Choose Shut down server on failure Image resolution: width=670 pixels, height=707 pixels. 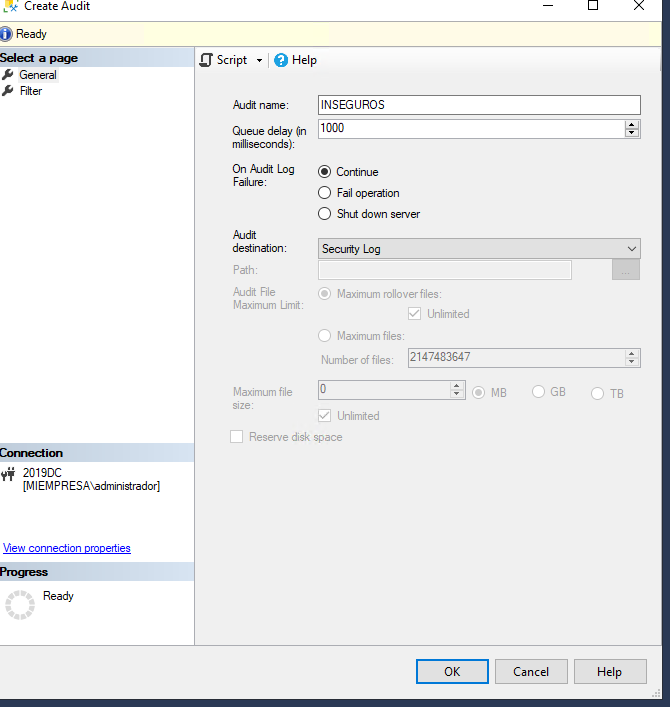pyautogui.click(x=324, y=214)
